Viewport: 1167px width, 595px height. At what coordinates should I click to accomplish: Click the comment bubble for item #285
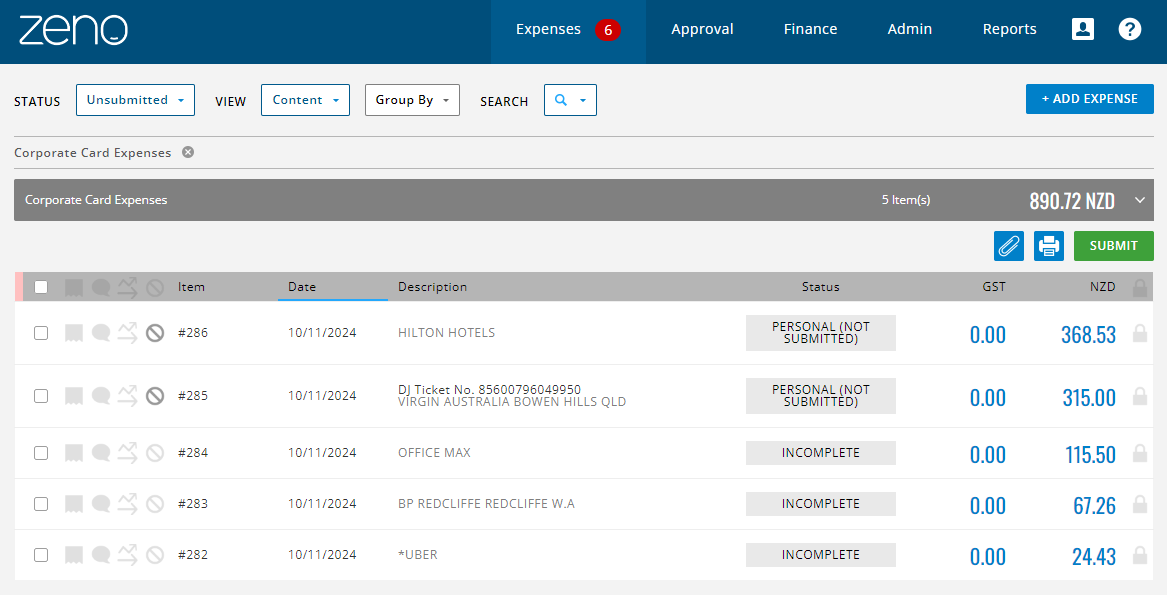click(x=101, y=396)
